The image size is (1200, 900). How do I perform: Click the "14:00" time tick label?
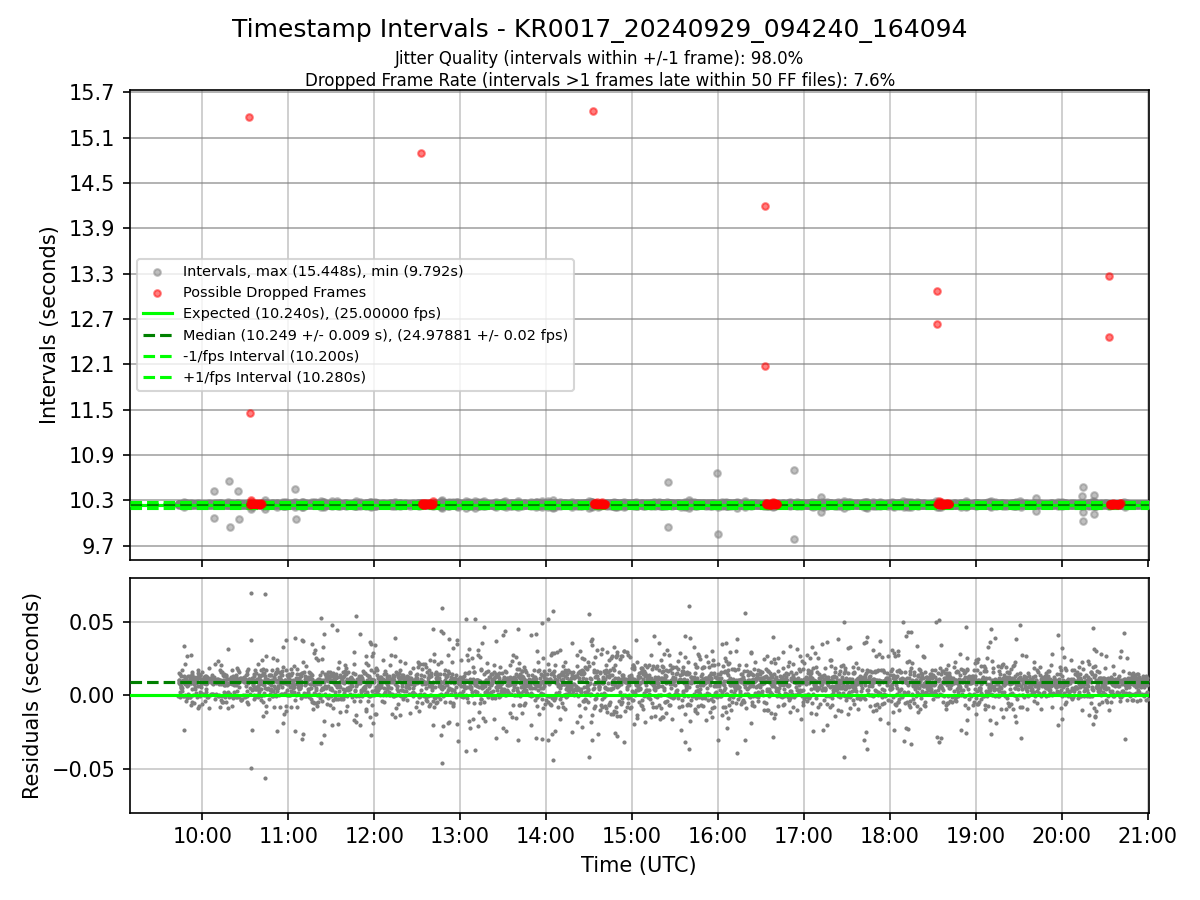point(546,835)
